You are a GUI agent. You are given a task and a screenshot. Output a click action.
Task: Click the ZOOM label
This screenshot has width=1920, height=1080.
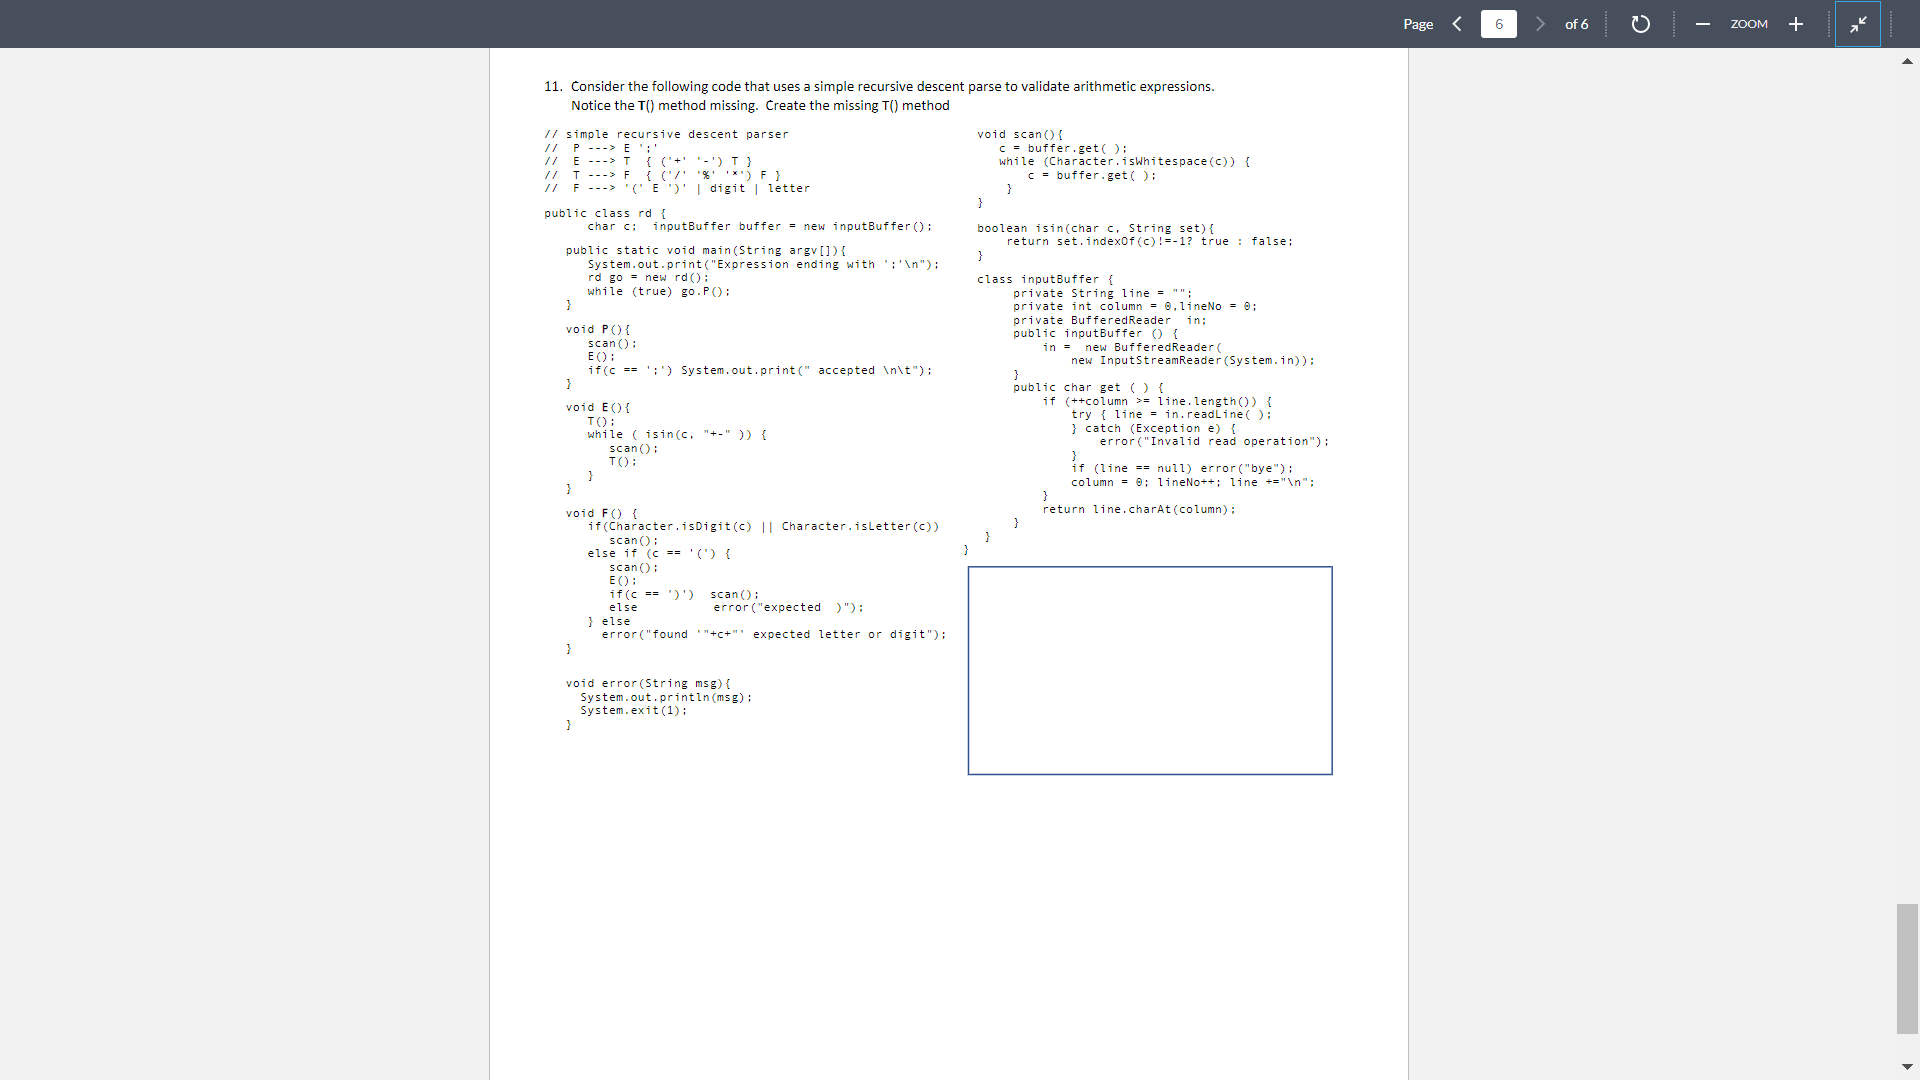1749,24
